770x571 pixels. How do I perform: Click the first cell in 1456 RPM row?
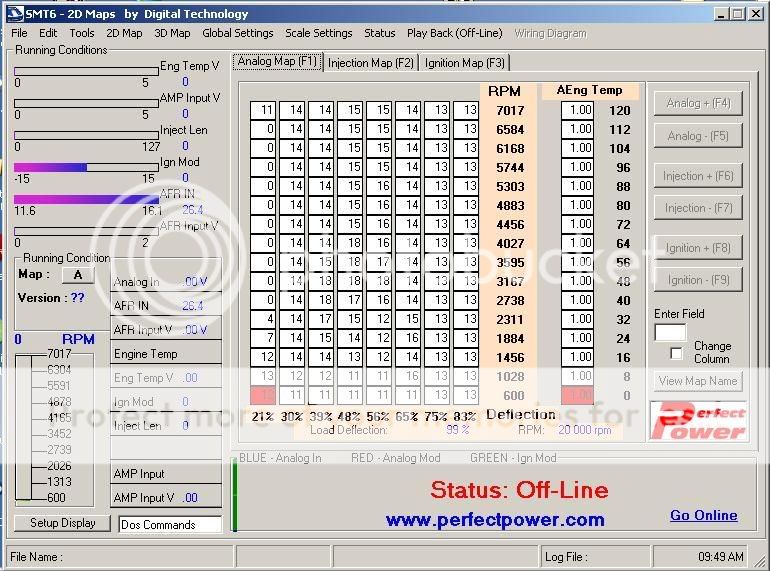tap(263, 357)
